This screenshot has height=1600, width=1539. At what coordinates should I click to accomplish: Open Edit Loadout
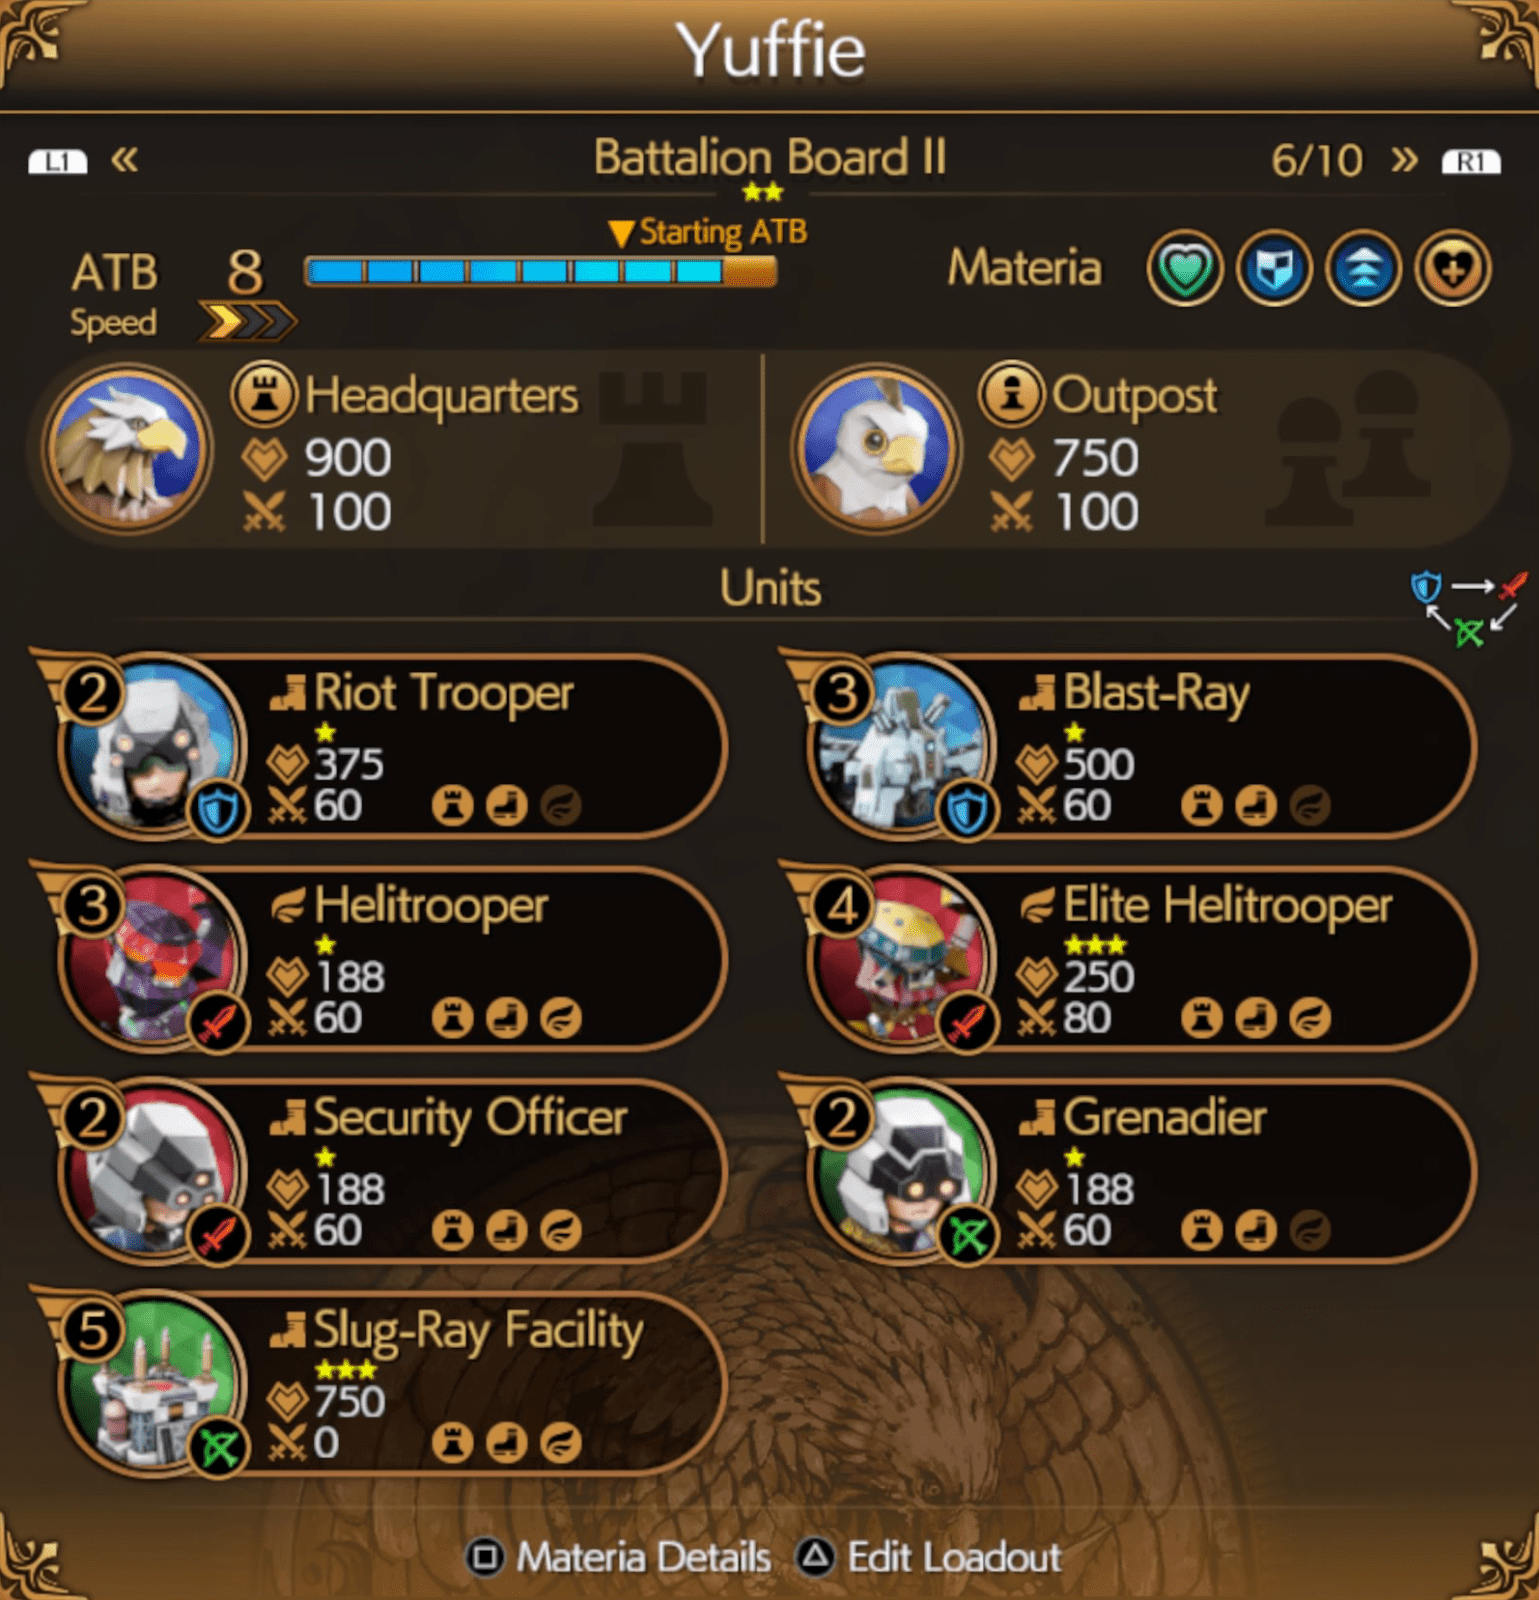pos(930,1557)
